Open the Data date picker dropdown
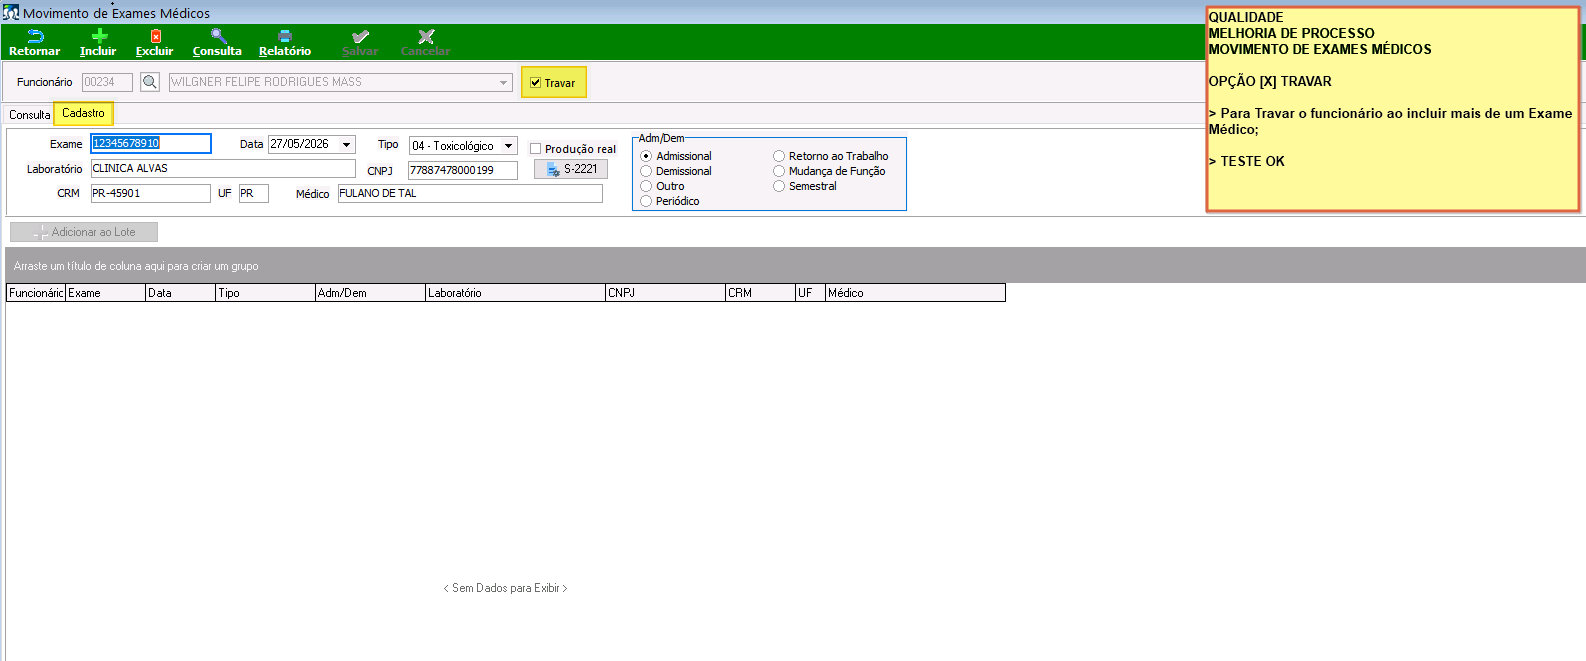The image size is (1586, 661). (347, 145)
